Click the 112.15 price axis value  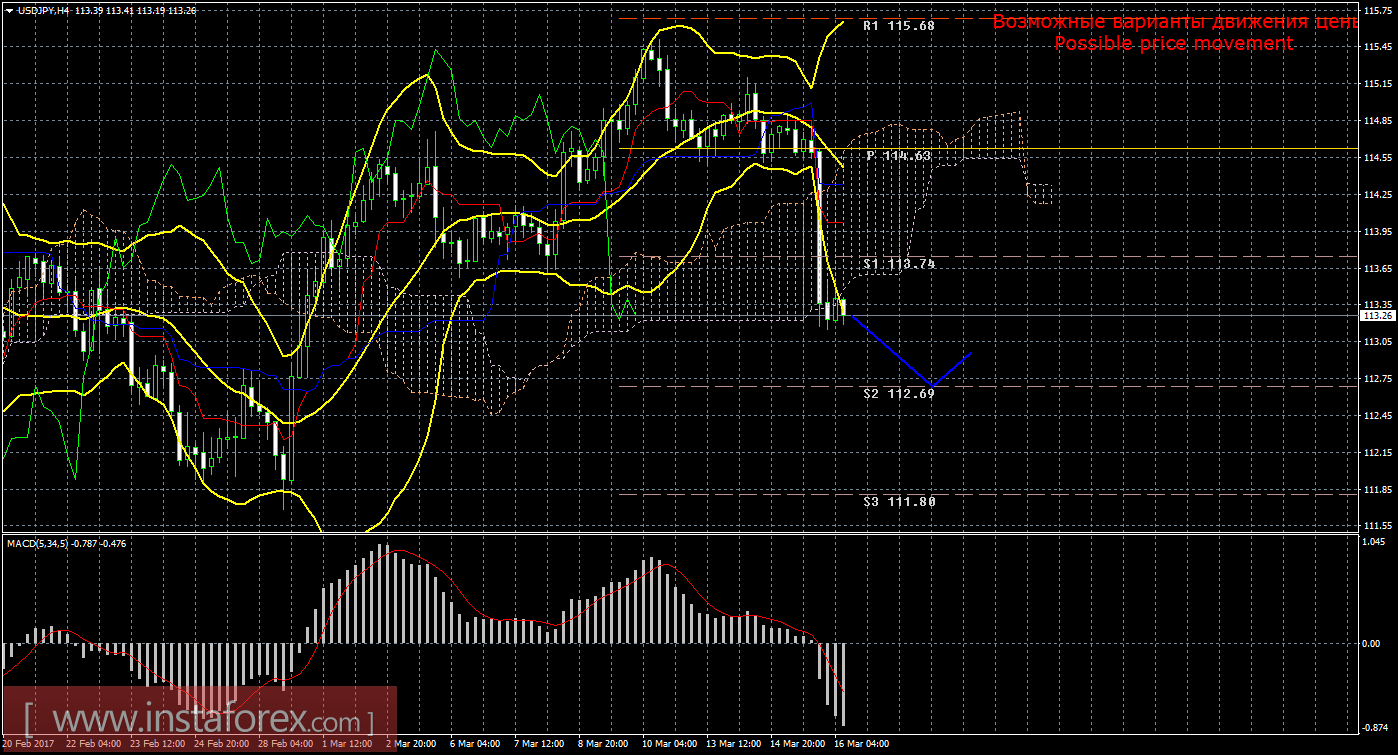tap(1378, 453)
